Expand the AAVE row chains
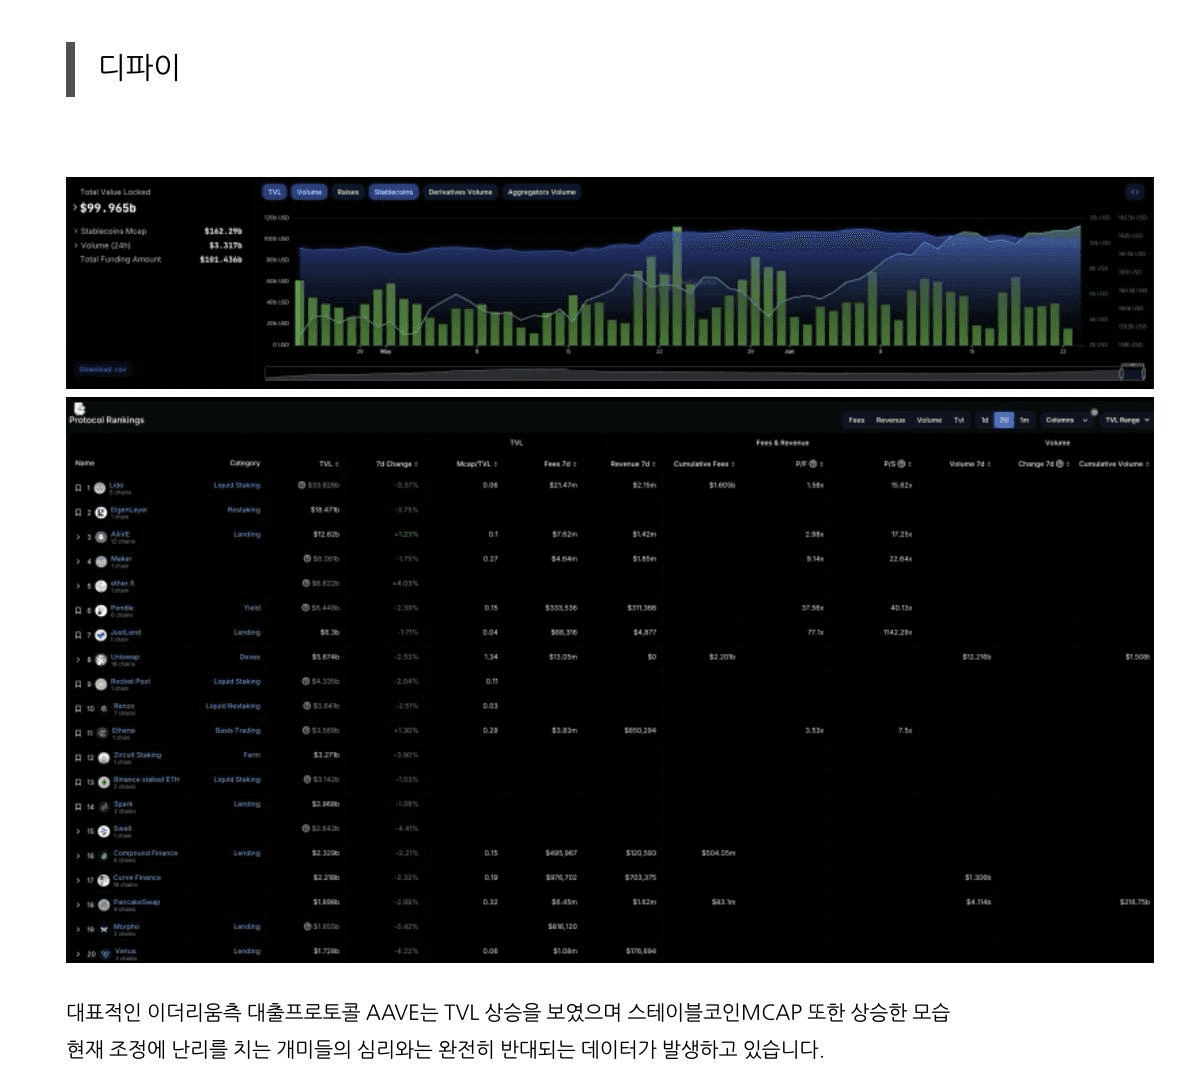This screenshot has height=1068, width=1202. click(x=78, y=537)
